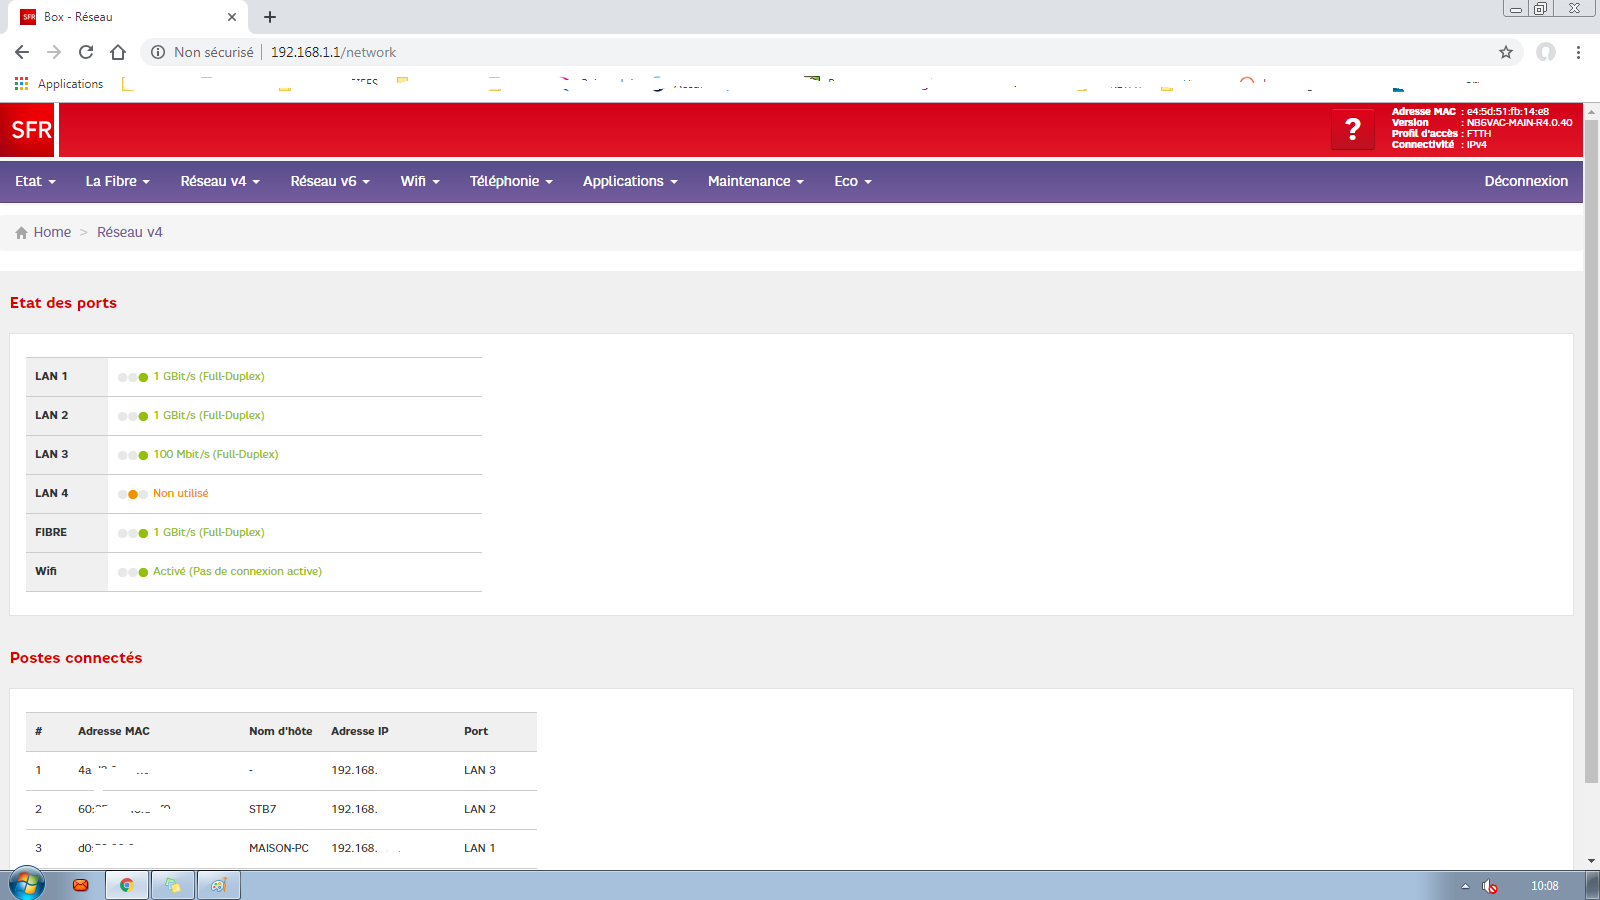Bookmark page with star icon
Image resolution: width=1600 pixels, height=900 pixels.
[1505, 52]
